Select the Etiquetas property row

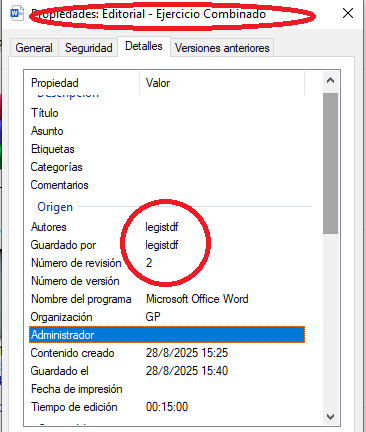click(167, 149)
